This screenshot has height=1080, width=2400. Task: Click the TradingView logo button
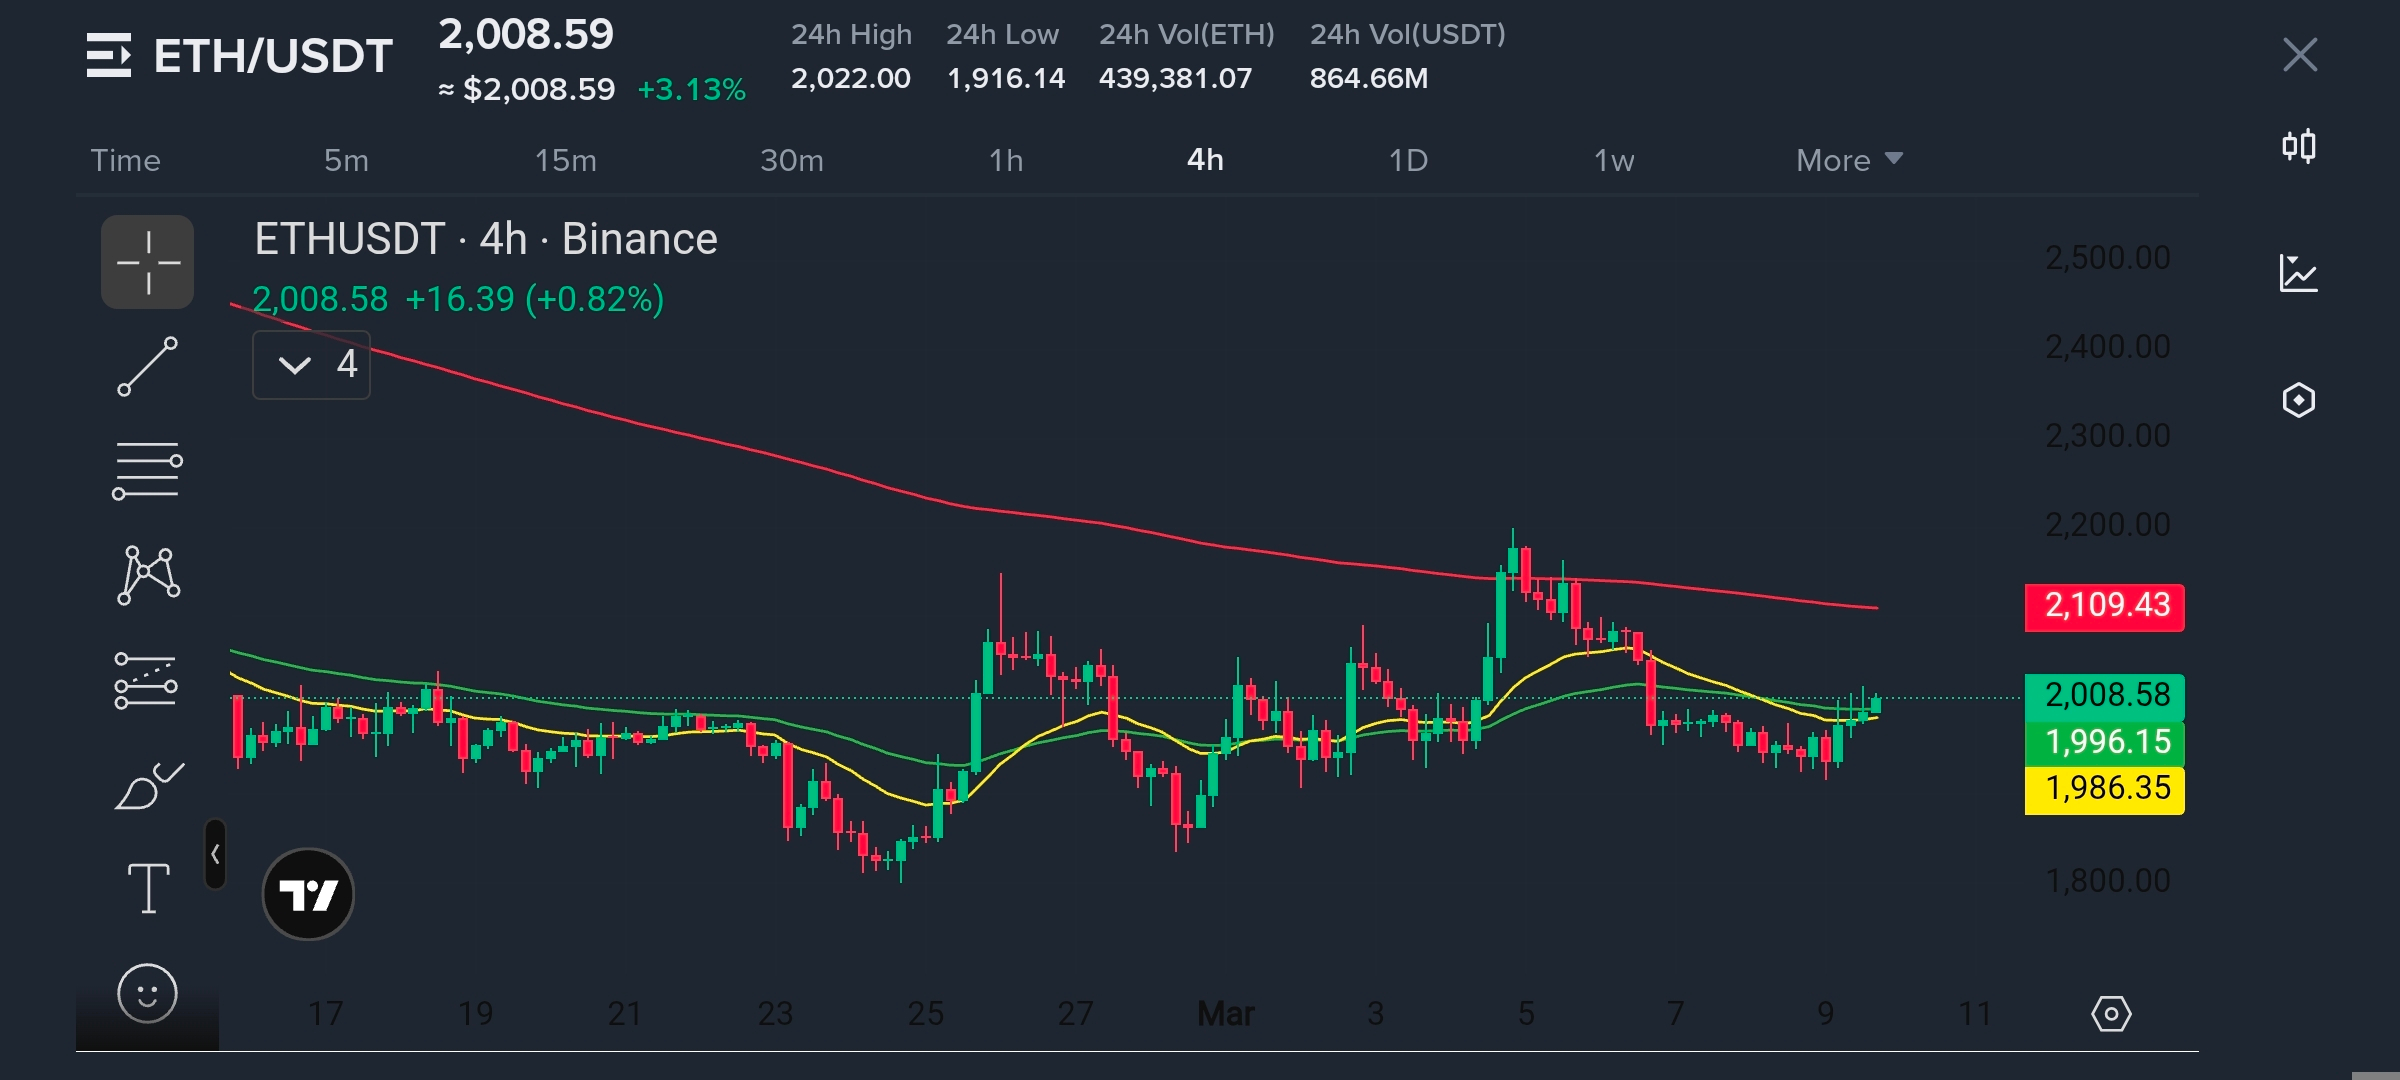point(308,894)
